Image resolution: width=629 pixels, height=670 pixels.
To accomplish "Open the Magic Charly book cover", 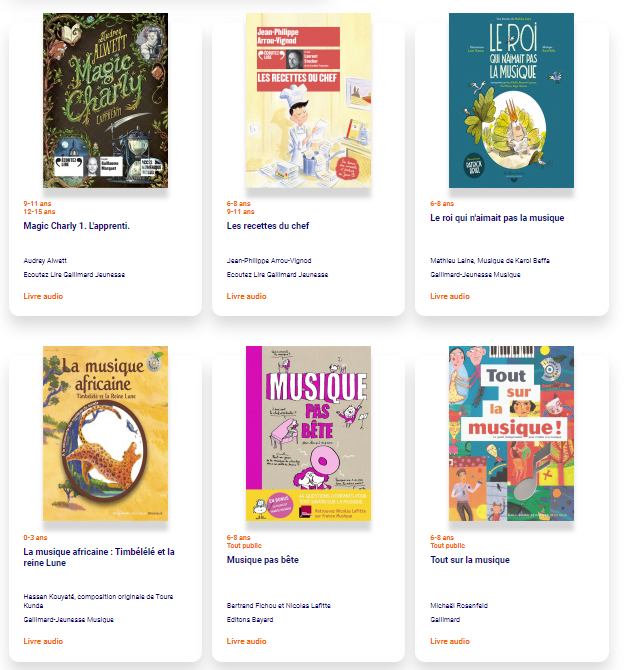I will [x=105, y=100].
